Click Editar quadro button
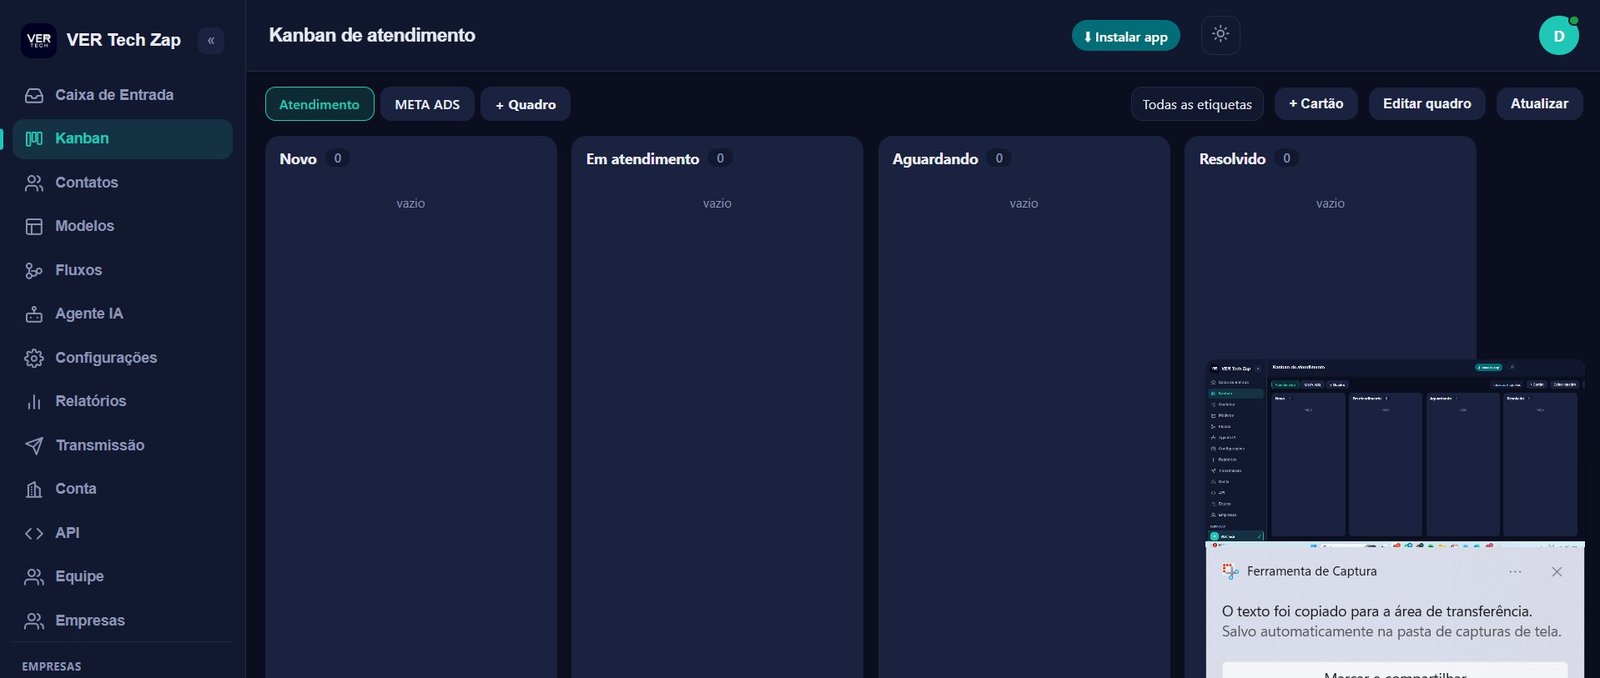 click(1427, 103)
